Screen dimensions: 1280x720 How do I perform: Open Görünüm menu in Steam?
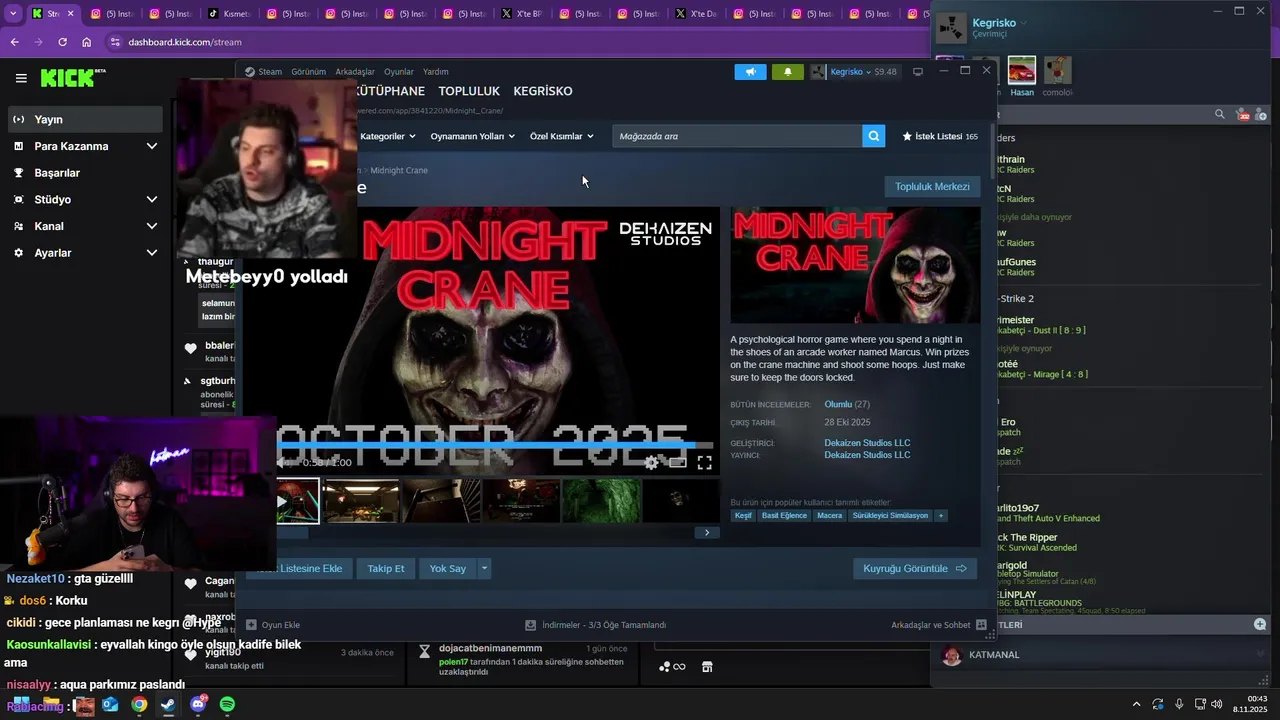click(x=309, y=72)
